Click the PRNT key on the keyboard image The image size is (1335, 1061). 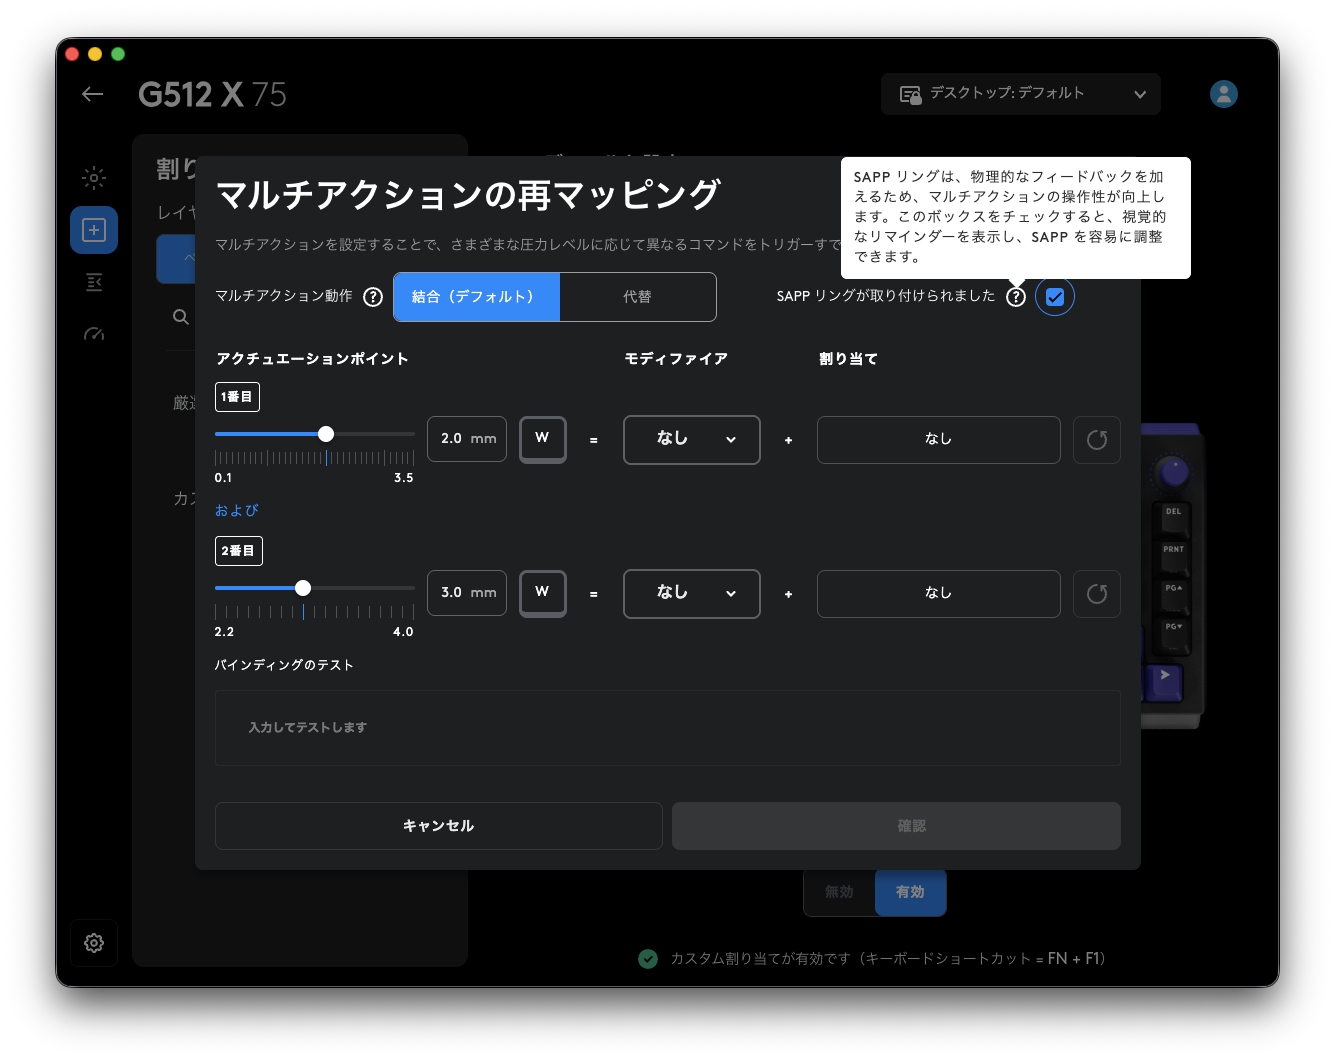pyautogui.click(x=1173, y=557)
